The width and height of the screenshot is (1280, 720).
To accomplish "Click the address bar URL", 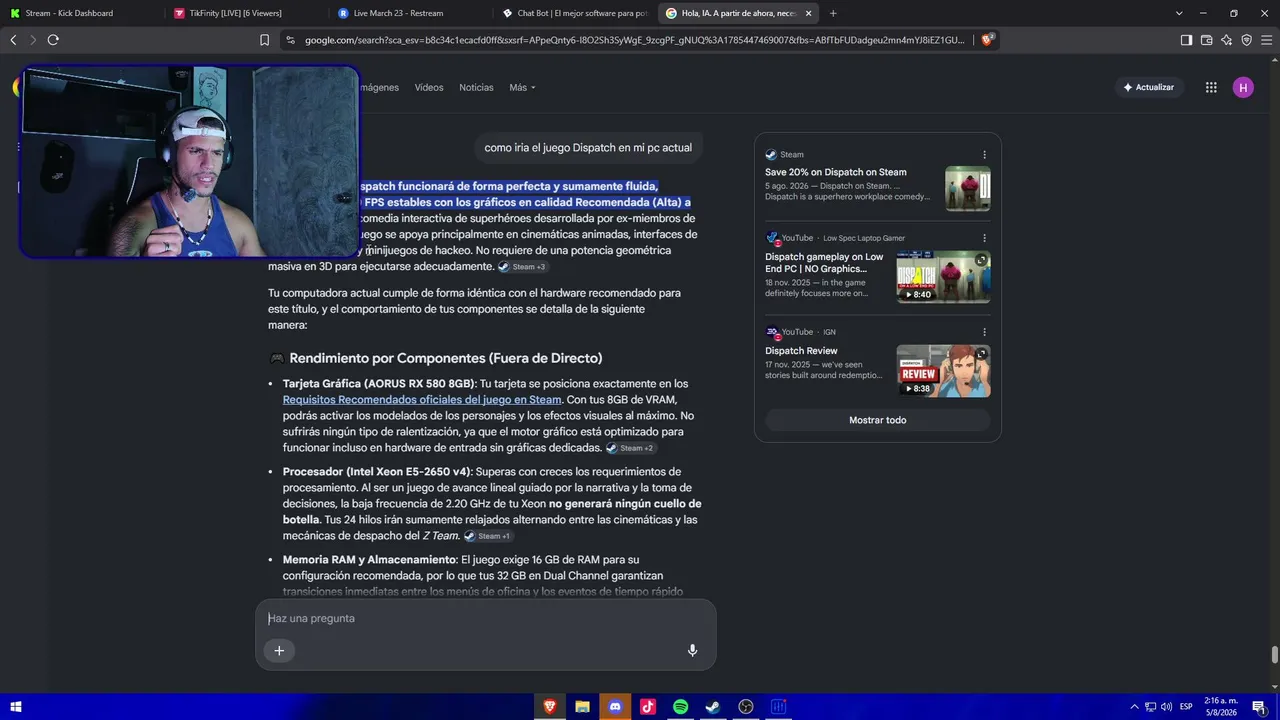I will coord(634,40).
